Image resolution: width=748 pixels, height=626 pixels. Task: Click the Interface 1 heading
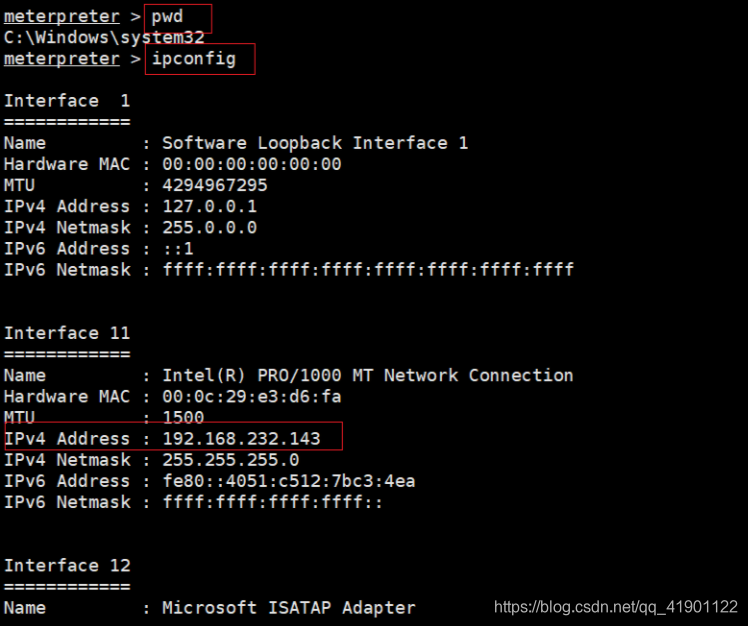pyautogui.click(x=67, y=101)
